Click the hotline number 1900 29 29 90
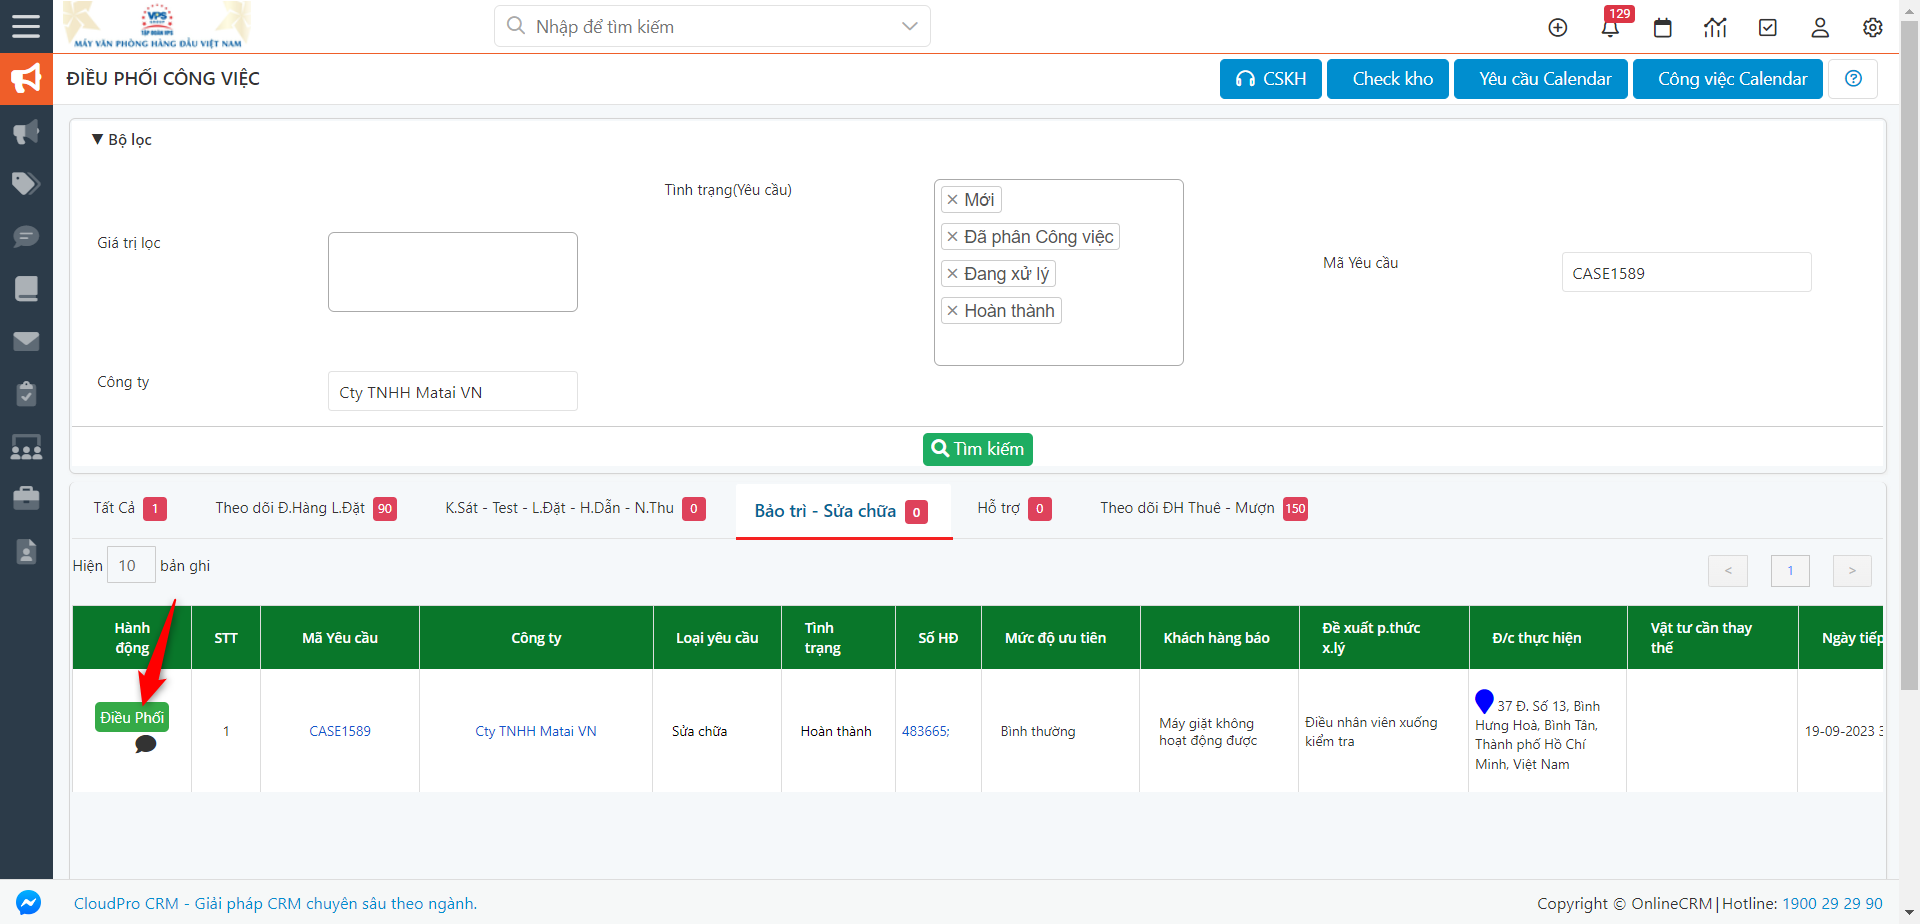Screen dimensions: 1920x924 coord(1832,903)
